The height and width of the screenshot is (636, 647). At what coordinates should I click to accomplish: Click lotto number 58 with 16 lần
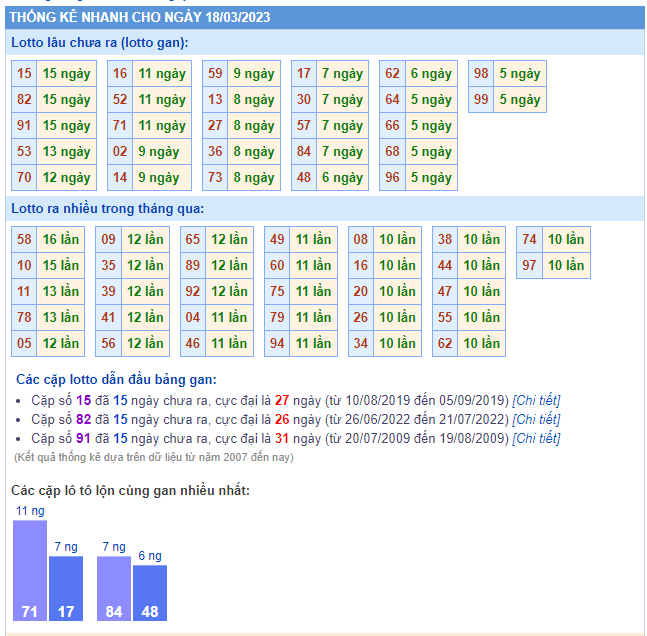(x=24, y=240)
